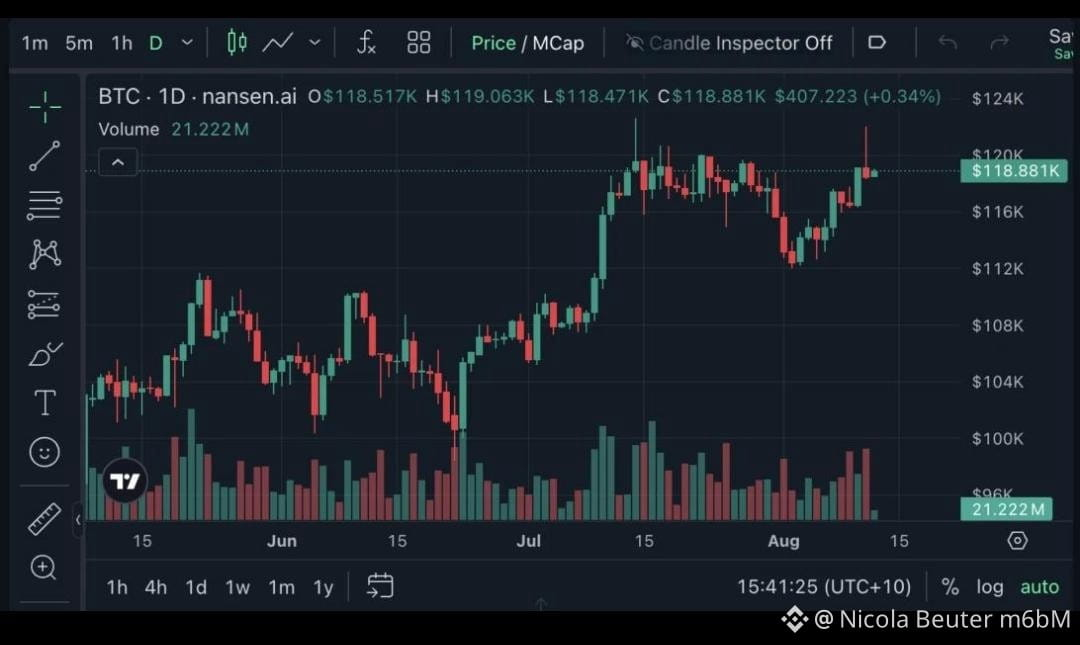Open the go-to-date calendar icon
Image resolution: width=1080 pixels, height=645 pixels.
[x=380, y=586]
